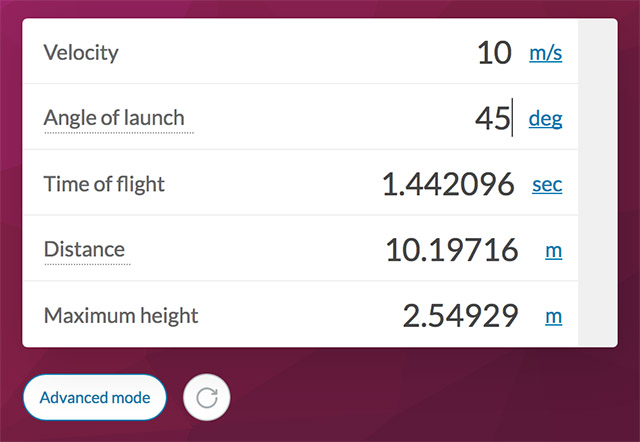Reset all fields via round refresh button

pyautogui.click(x=207, y=398)
